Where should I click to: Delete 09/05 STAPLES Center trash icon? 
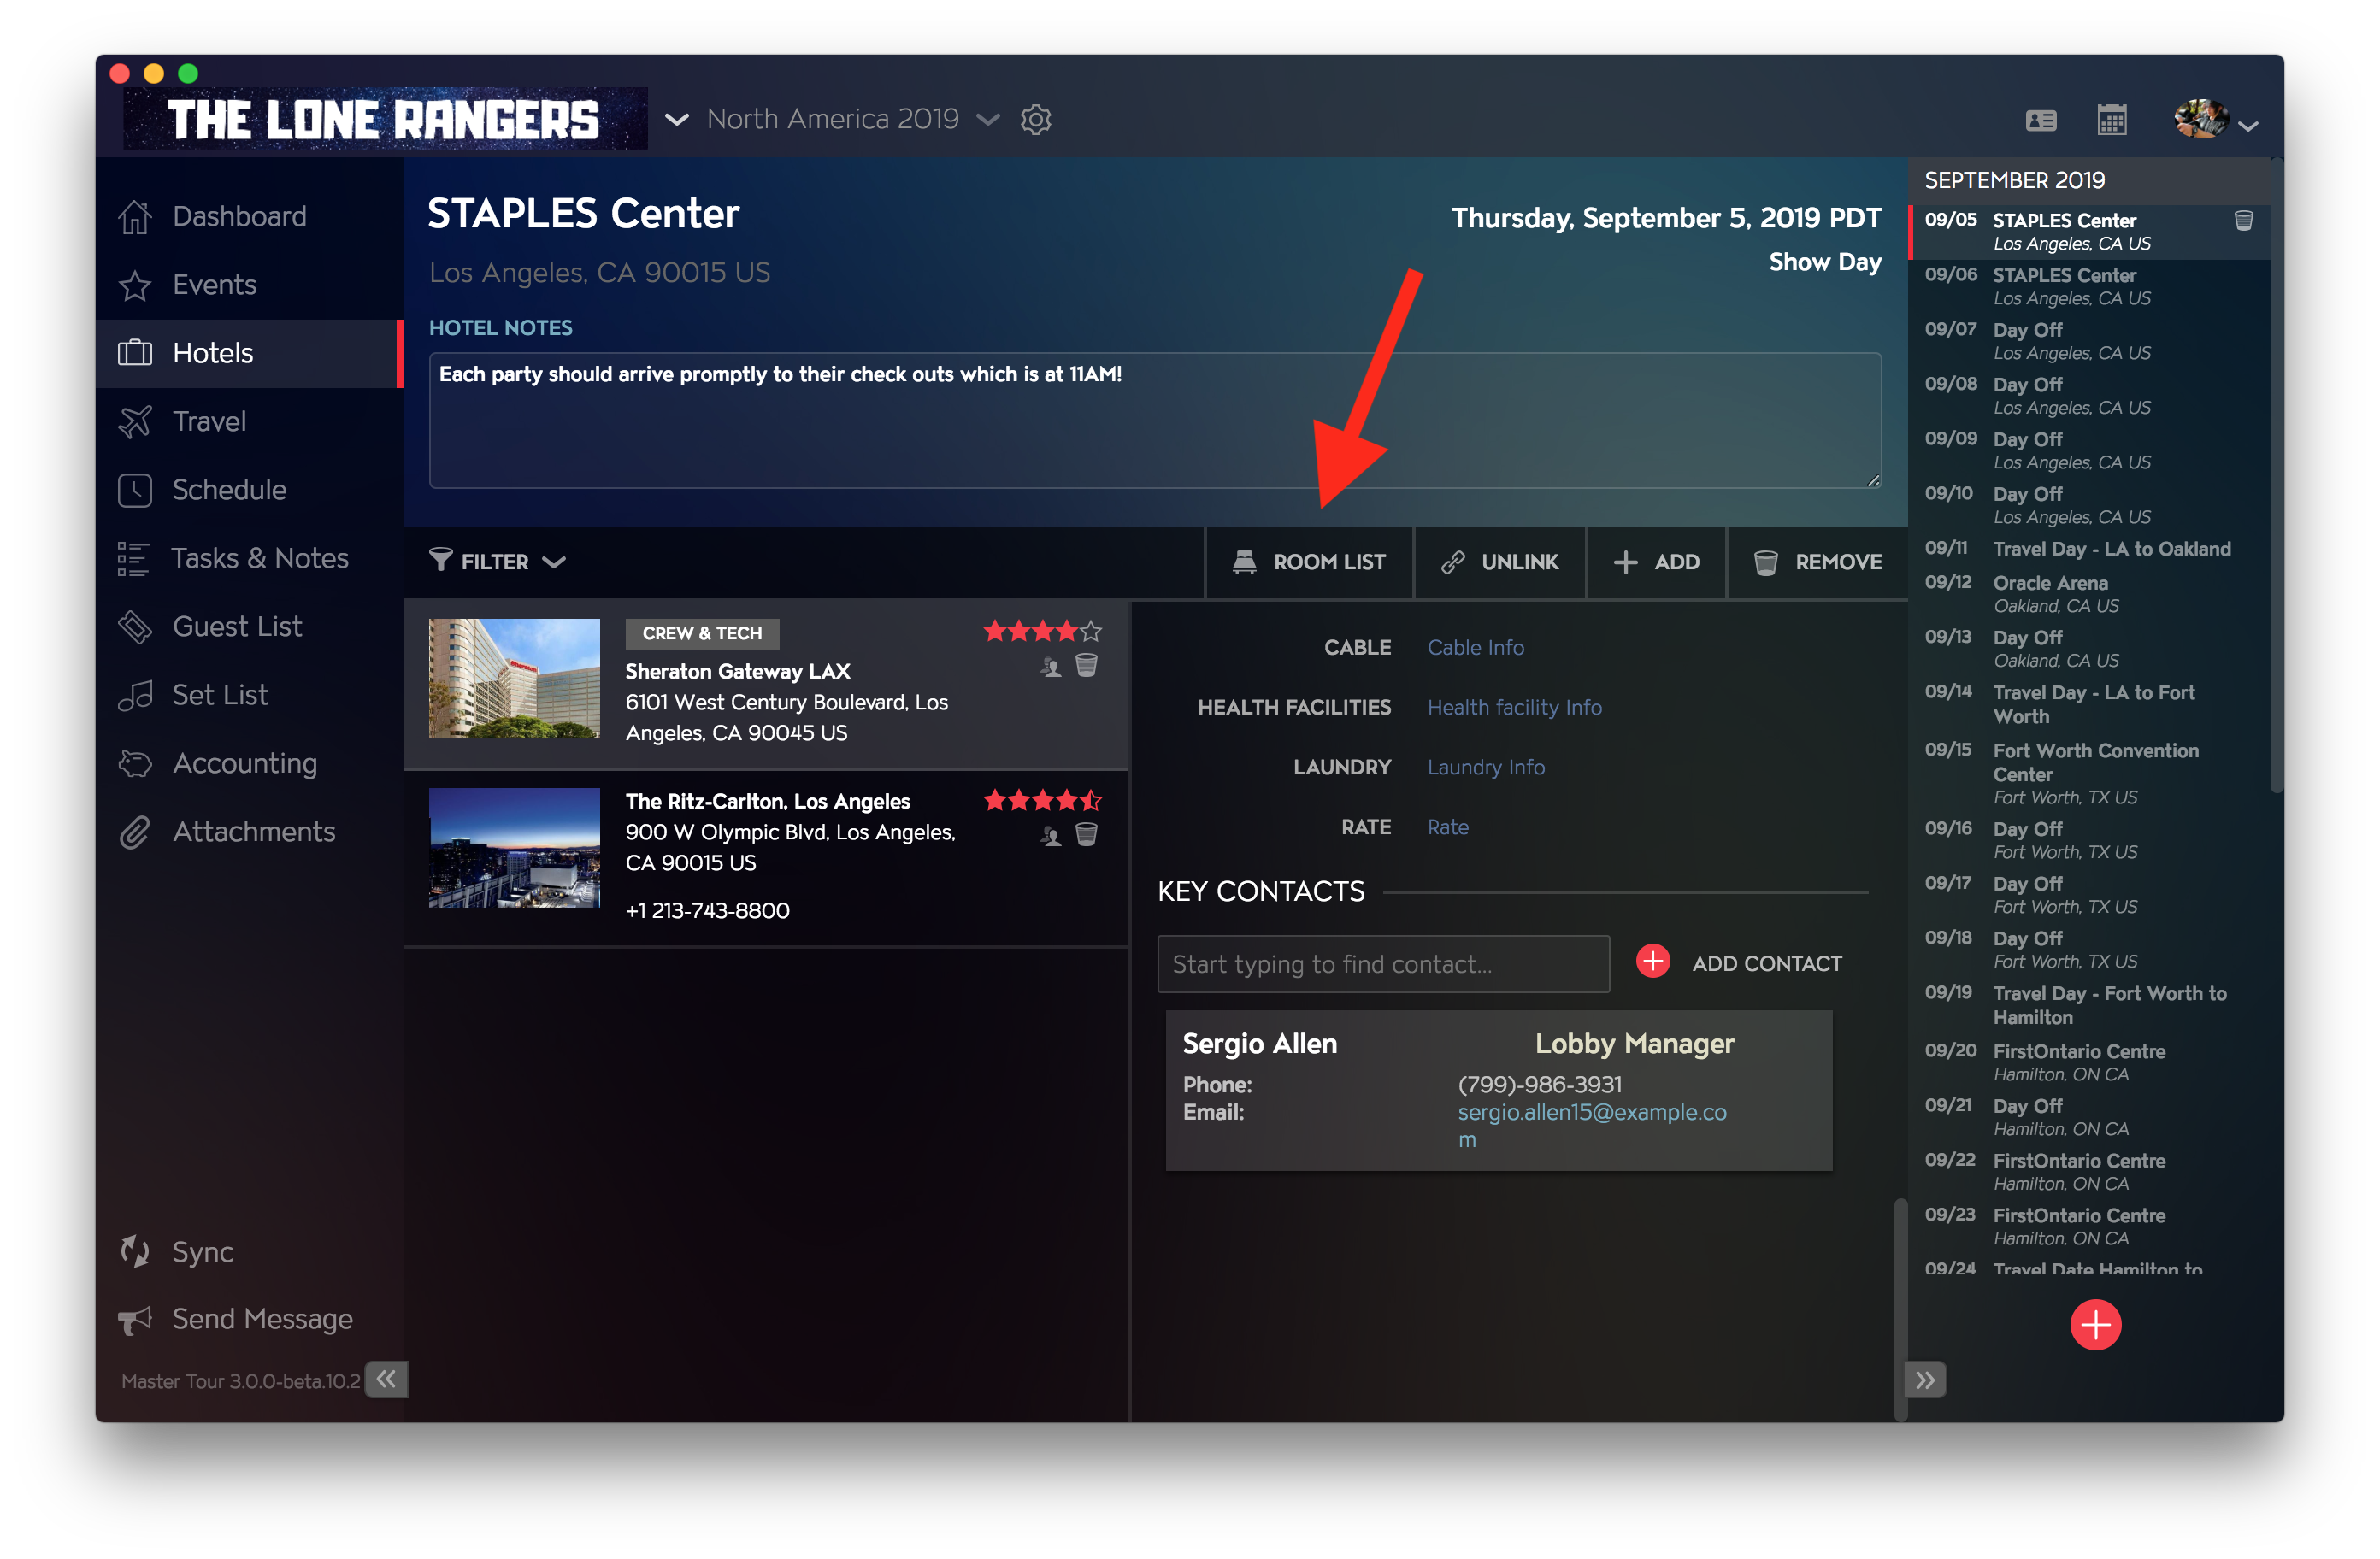point(2243,221)
